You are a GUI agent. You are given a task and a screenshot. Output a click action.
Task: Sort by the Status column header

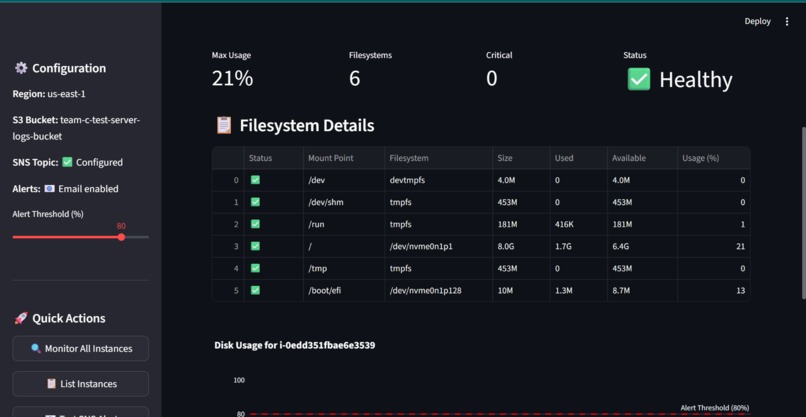point(273,158)
